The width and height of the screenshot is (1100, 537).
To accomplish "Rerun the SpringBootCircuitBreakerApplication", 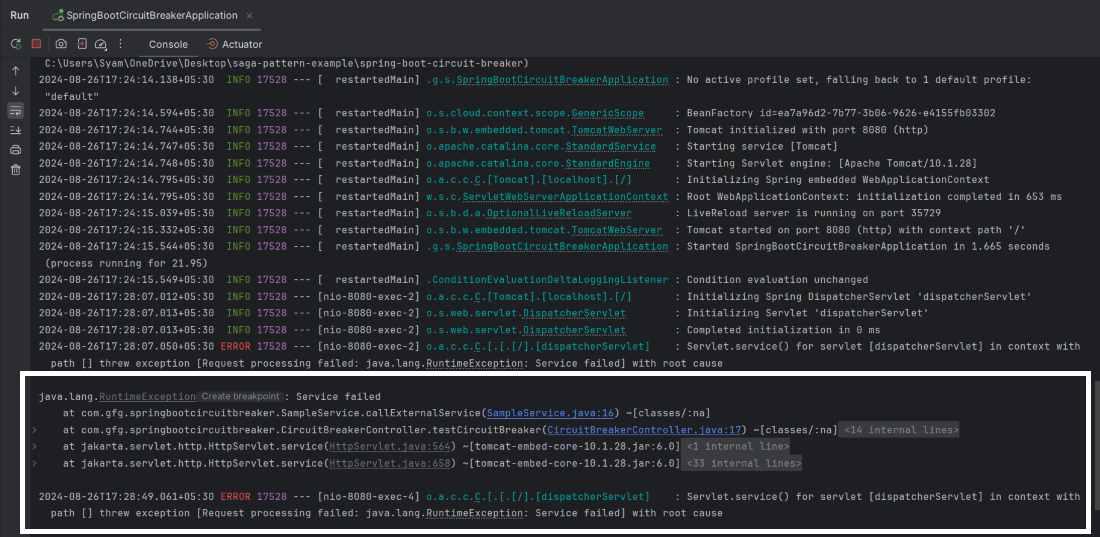I will [x=15, y=44].
